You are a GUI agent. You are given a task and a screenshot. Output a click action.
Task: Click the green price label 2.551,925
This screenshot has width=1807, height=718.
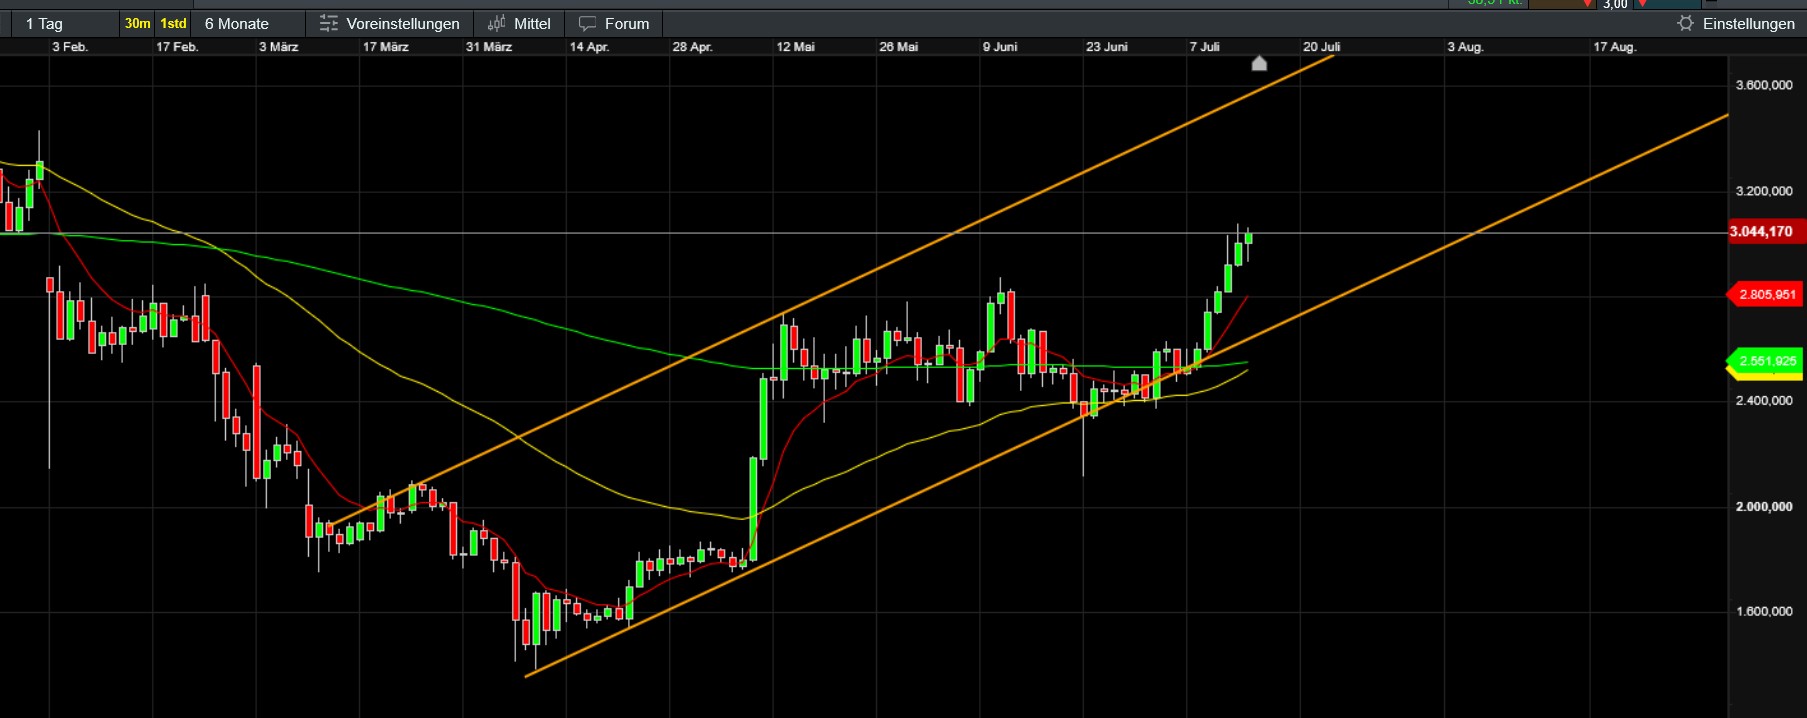click(x=1767, y=361)
